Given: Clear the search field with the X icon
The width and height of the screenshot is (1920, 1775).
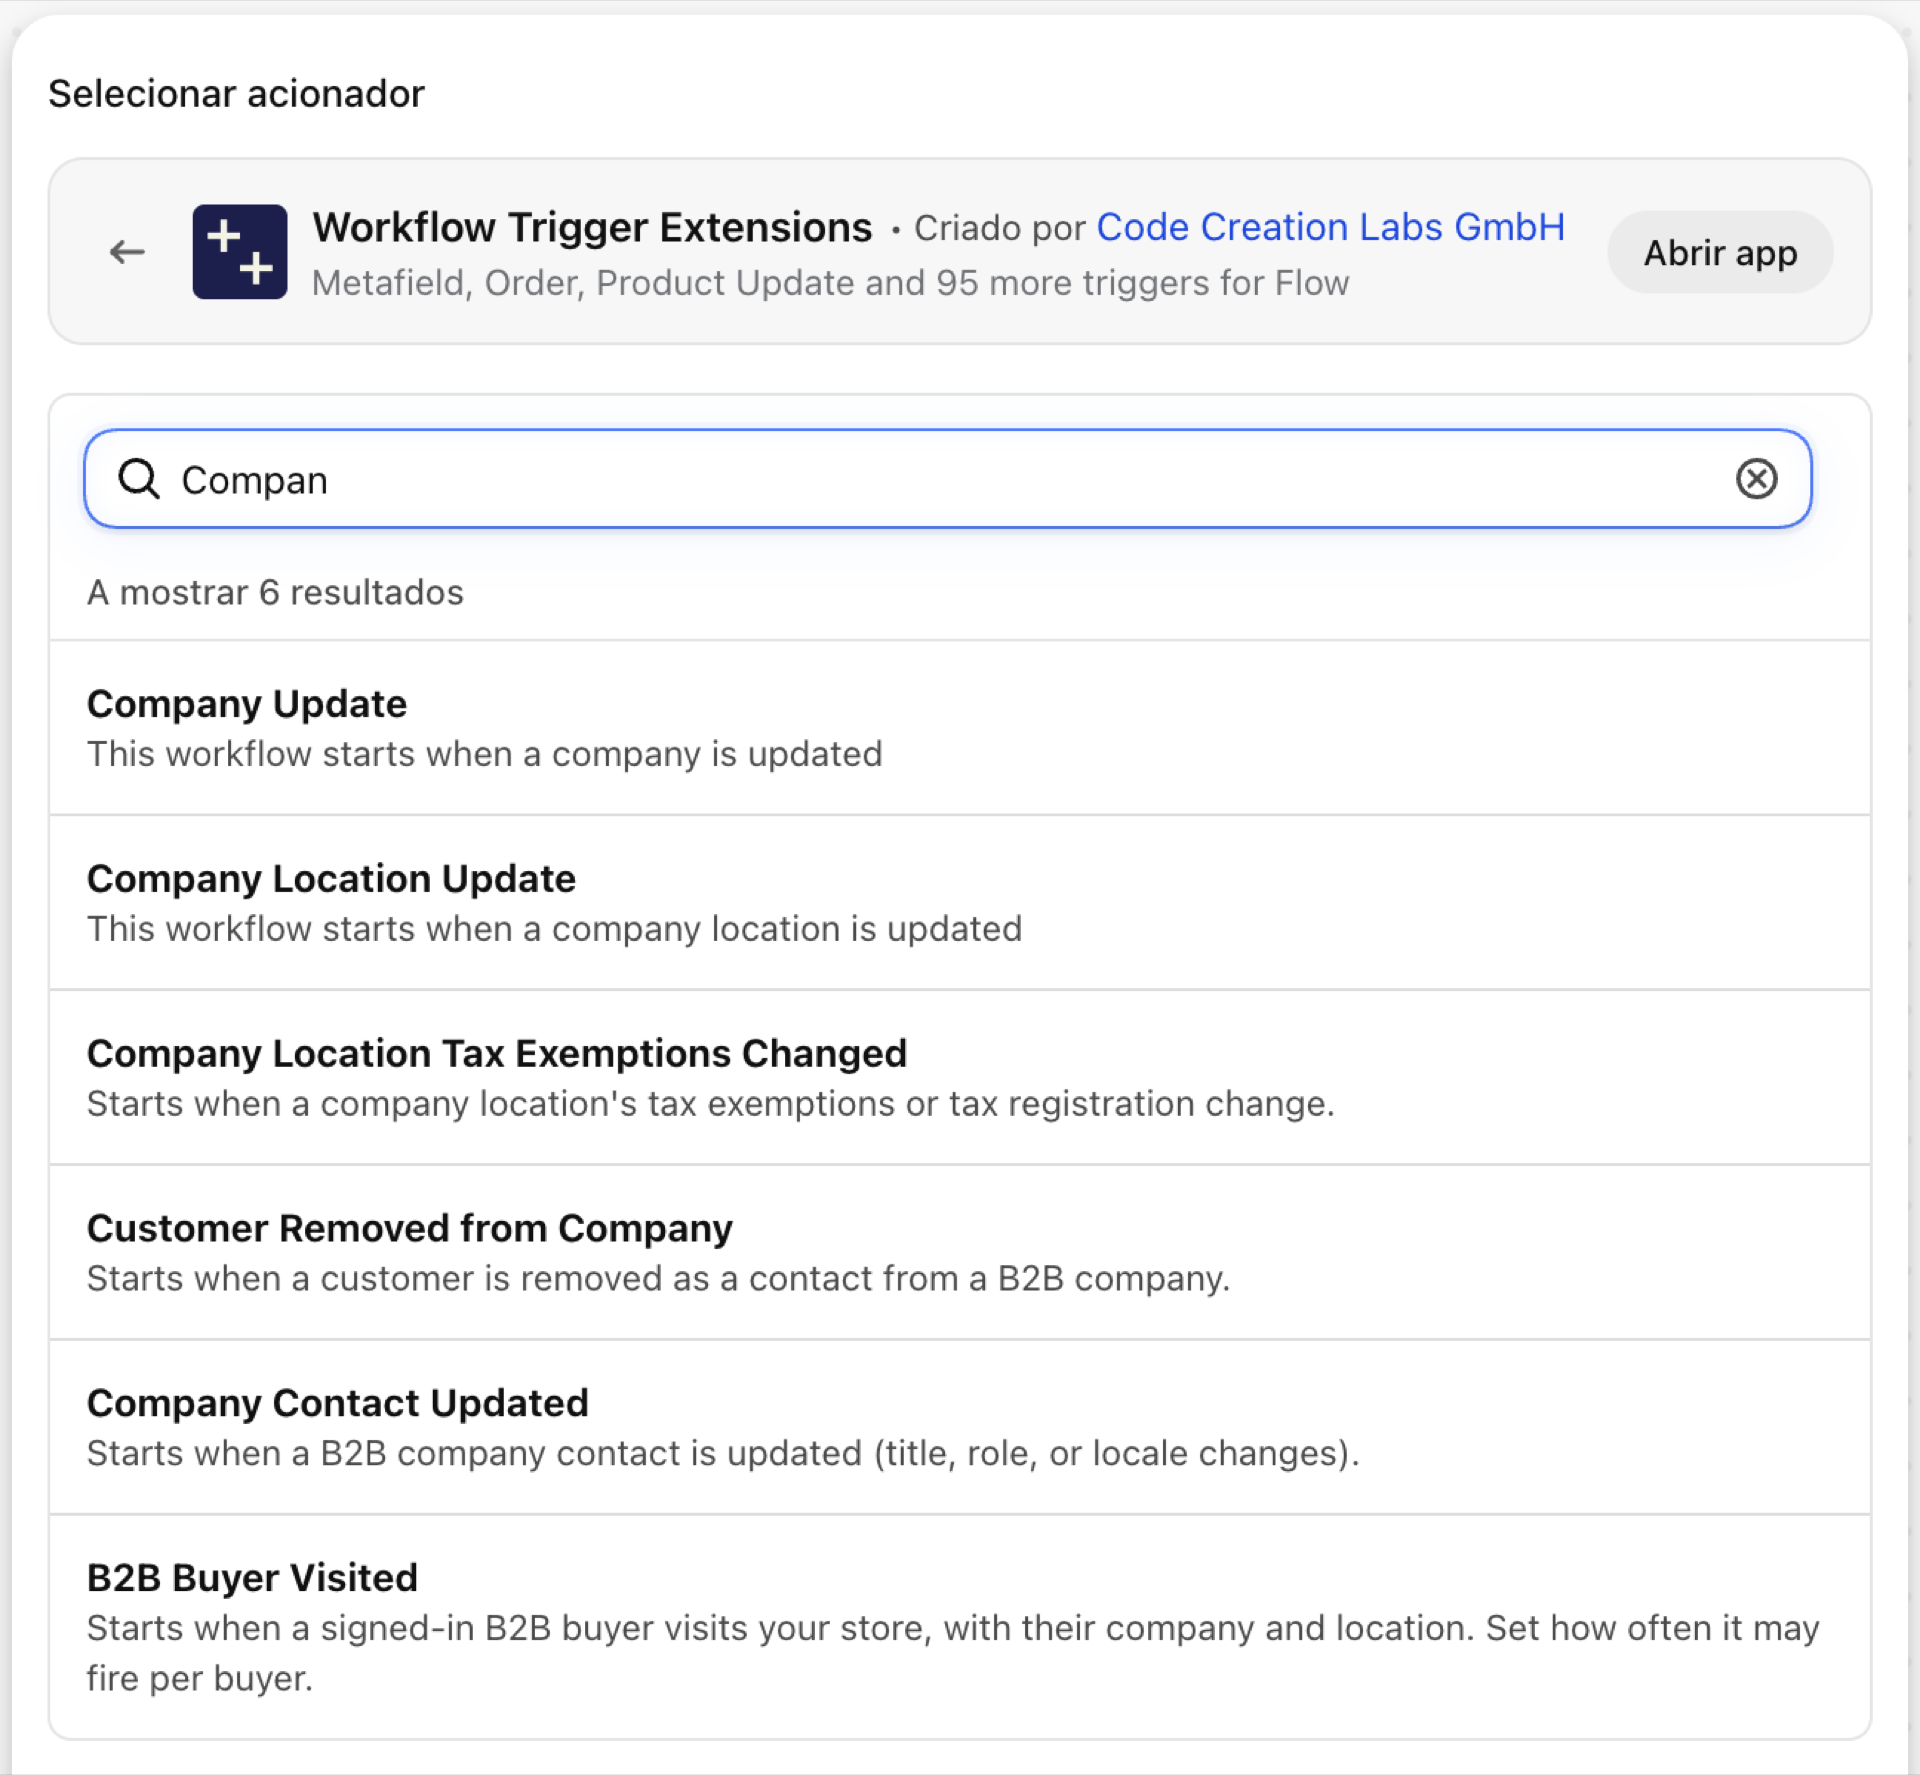Looking at the screenshot, I should pyautogui.click(x=1756, y=479).
